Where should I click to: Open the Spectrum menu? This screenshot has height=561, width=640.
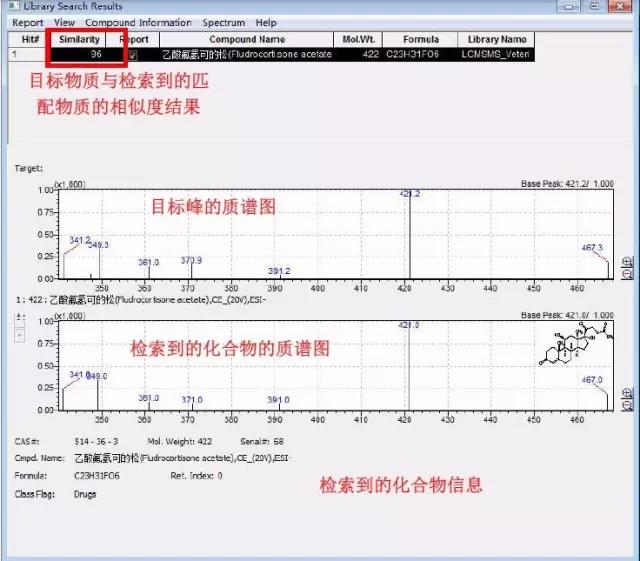pos(223,22)
